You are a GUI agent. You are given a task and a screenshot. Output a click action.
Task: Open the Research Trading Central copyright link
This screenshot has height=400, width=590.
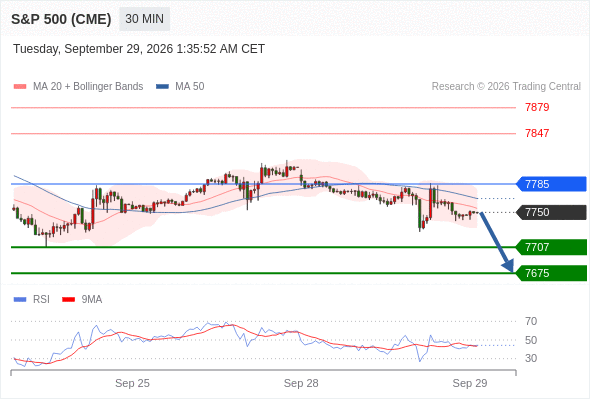point(506,87)
